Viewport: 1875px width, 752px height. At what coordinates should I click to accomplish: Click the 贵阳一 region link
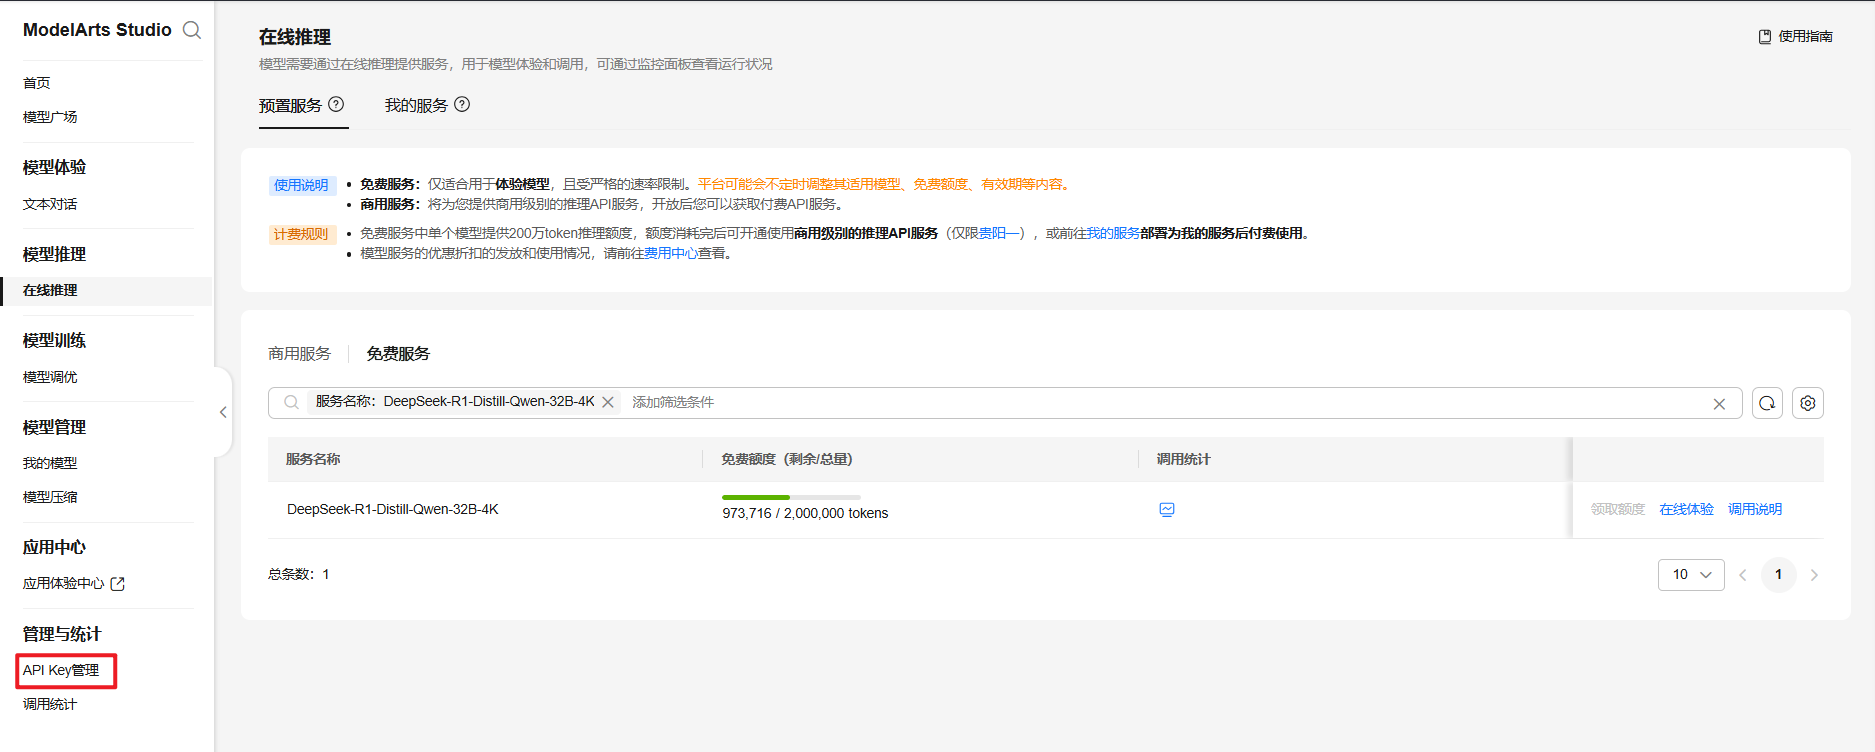[x=999, y=233]
